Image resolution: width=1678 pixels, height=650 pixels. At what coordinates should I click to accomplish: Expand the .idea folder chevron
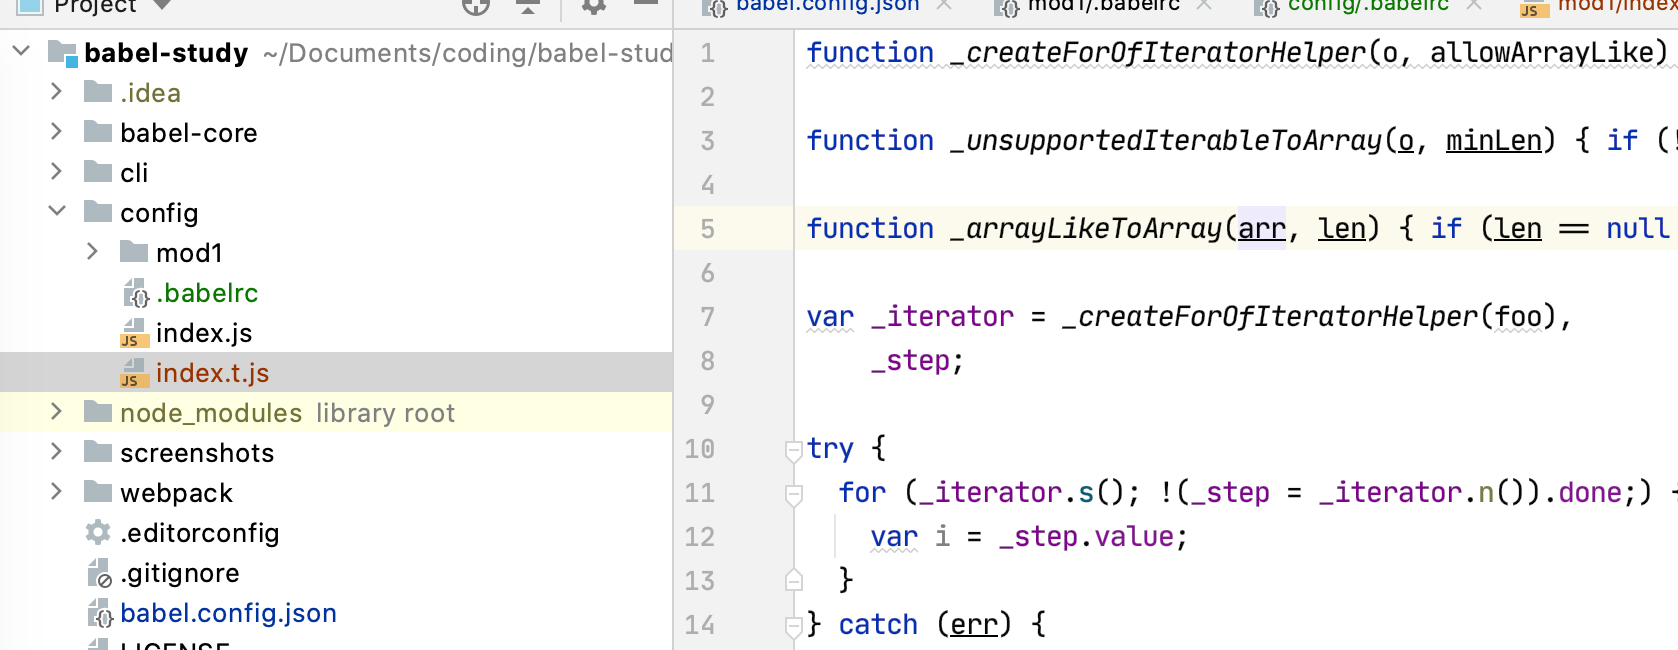tap(57, 92)
